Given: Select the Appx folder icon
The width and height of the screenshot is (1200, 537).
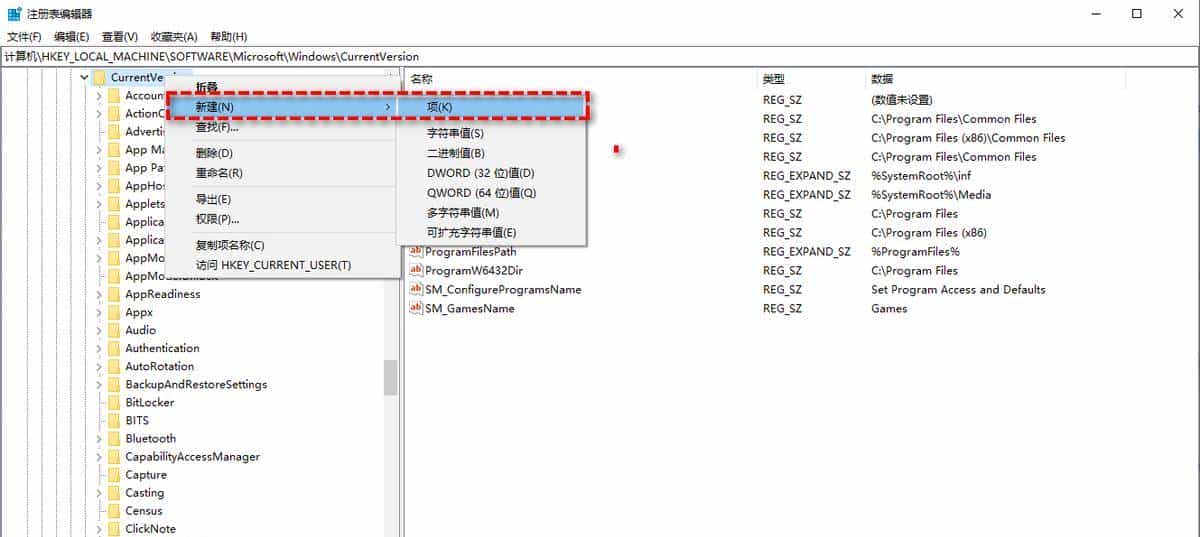Looking at the screenshot, I should click(114, 312).
